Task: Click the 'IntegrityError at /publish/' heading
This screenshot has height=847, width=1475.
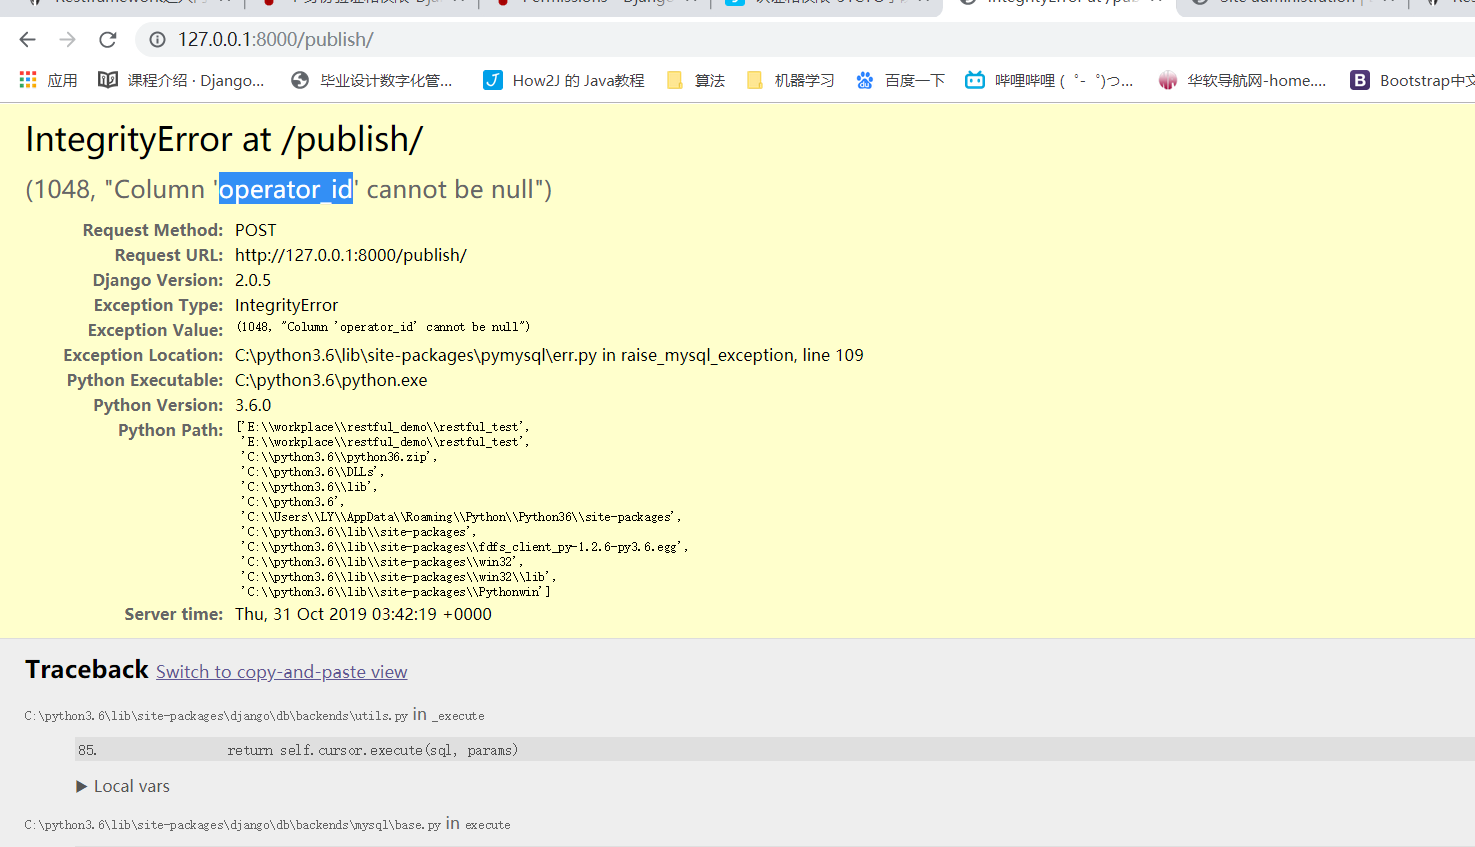Action: tap(224, 139)
